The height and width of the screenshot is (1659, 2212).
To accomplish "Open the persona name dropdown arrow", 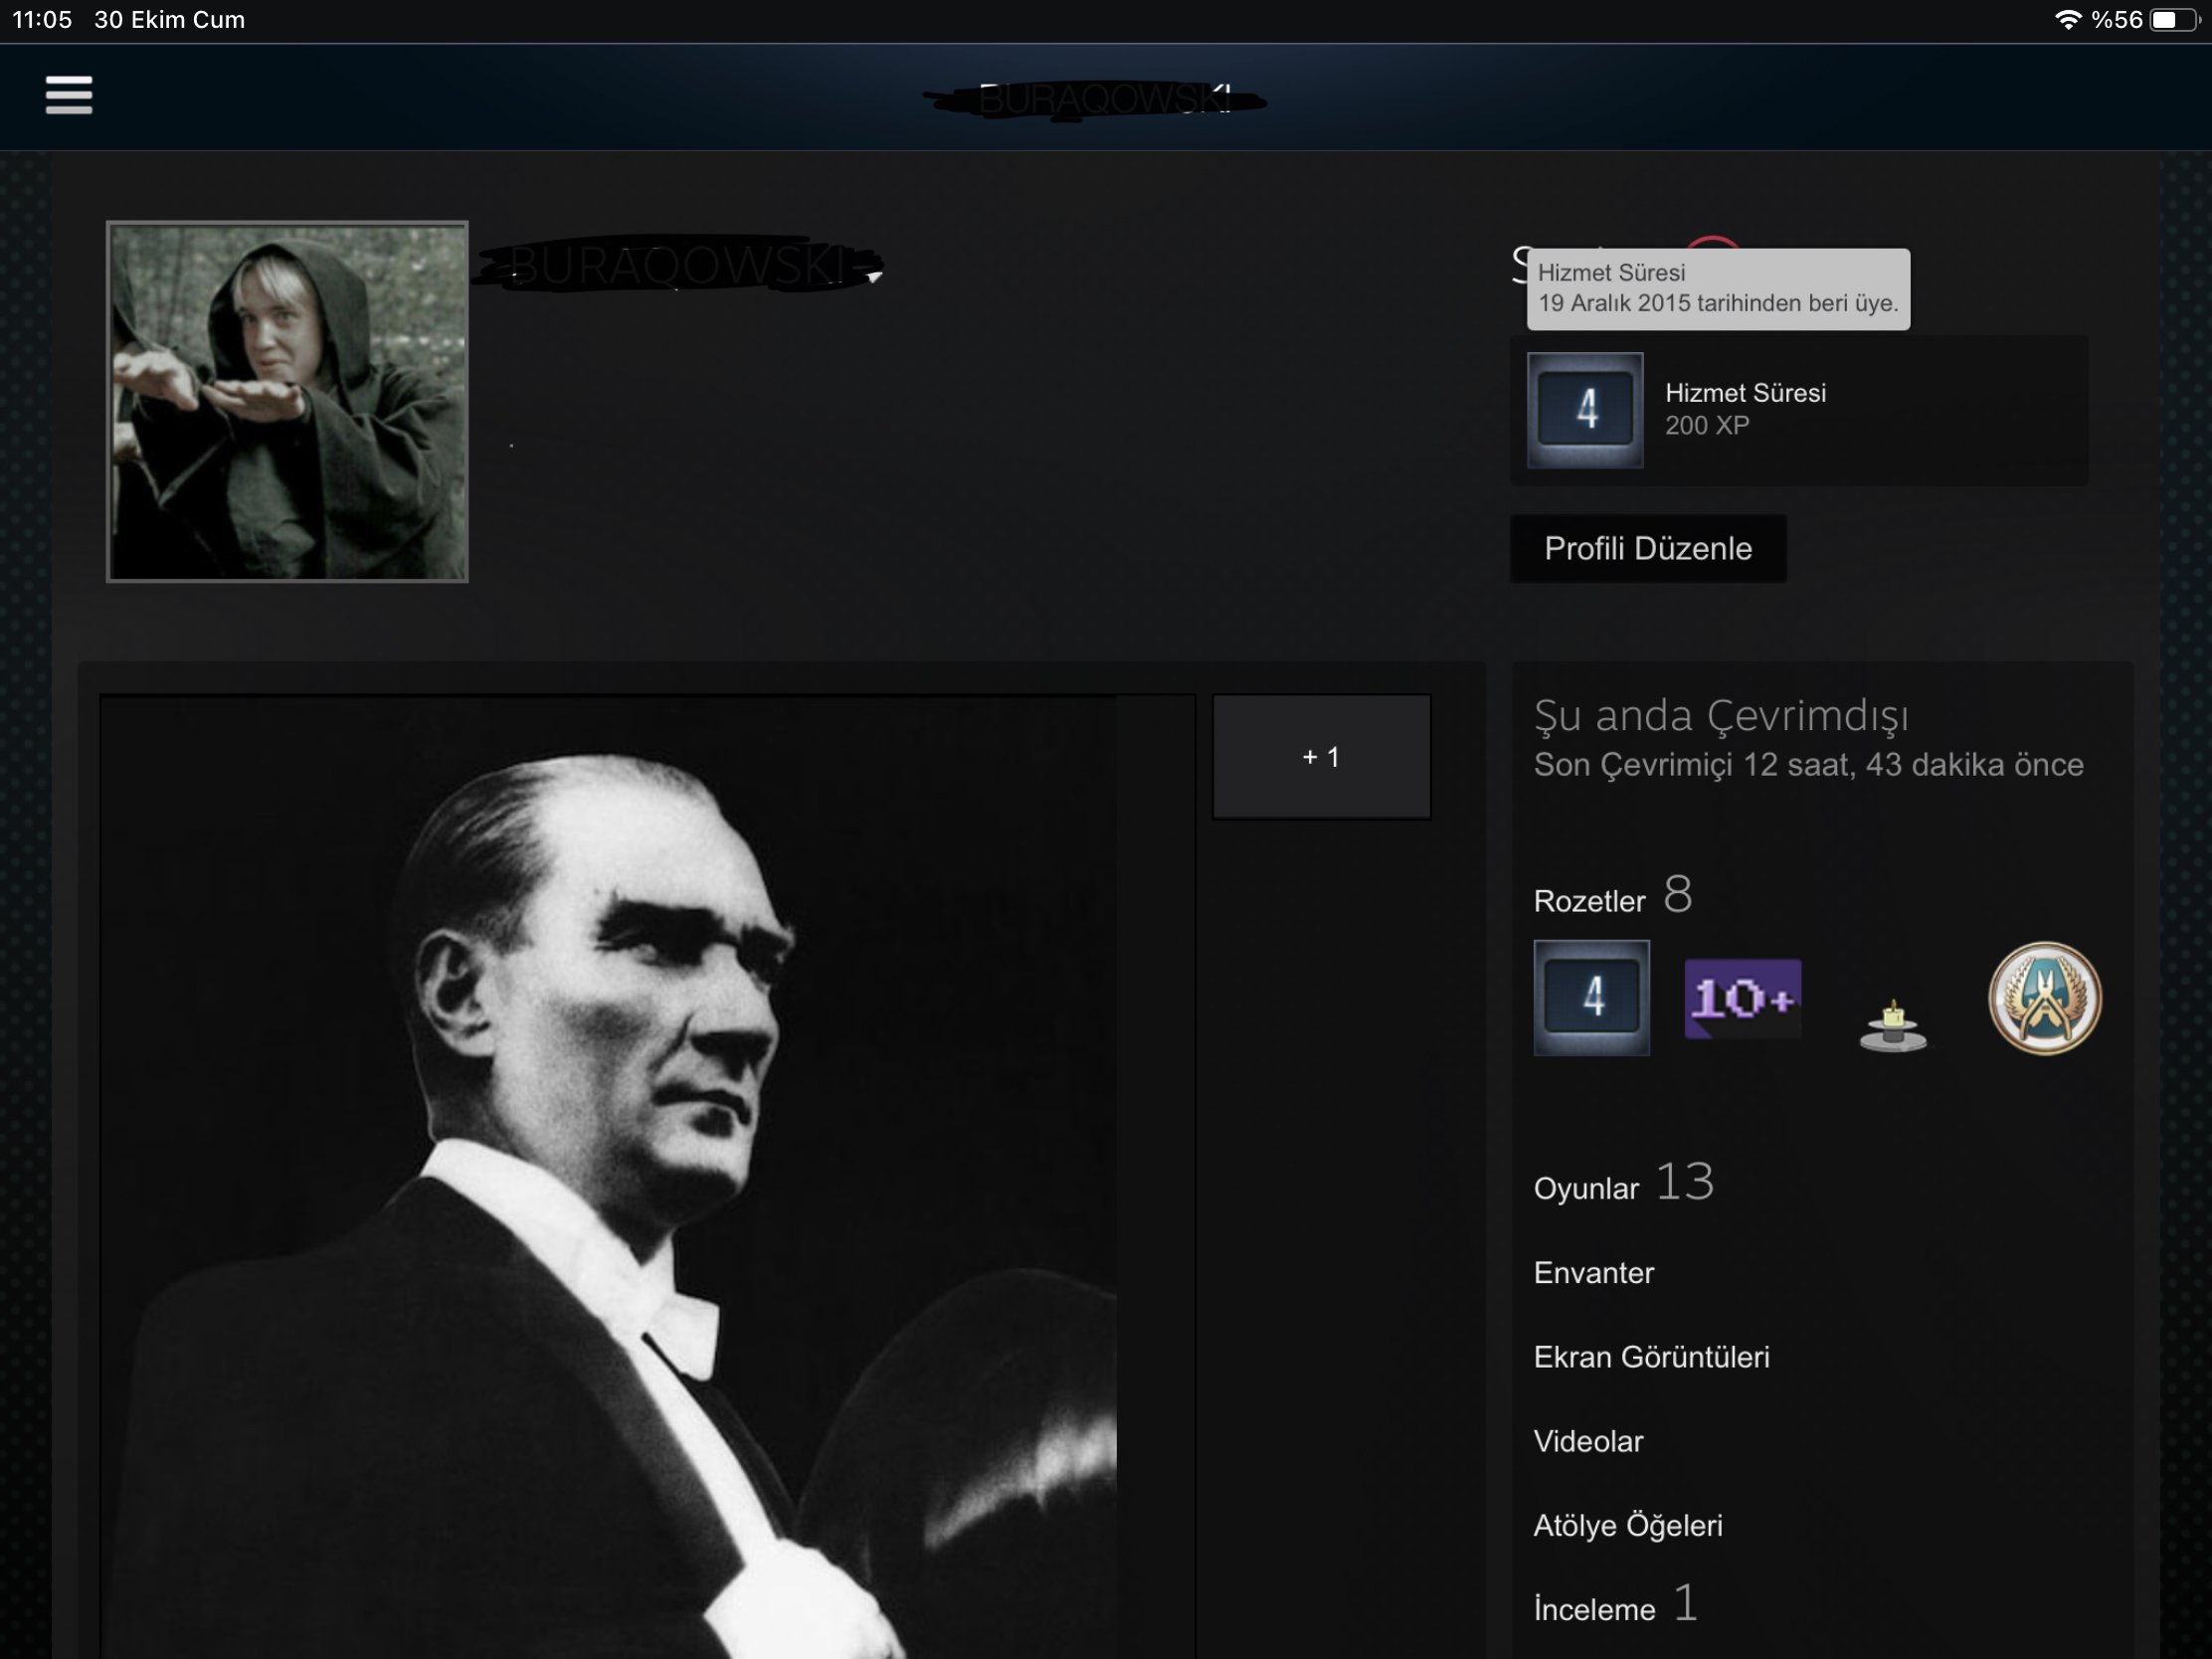I will pos(874,277).
